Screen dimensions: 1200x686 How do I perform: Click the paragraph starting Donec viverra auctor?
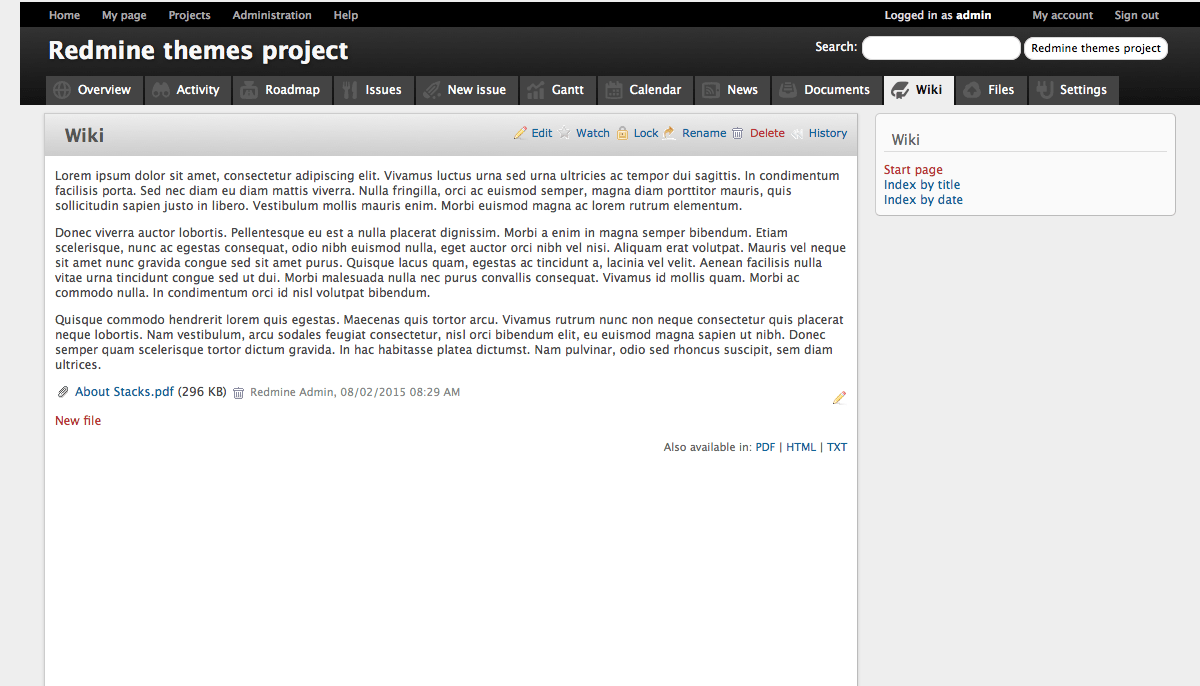(x=451, y=263)
